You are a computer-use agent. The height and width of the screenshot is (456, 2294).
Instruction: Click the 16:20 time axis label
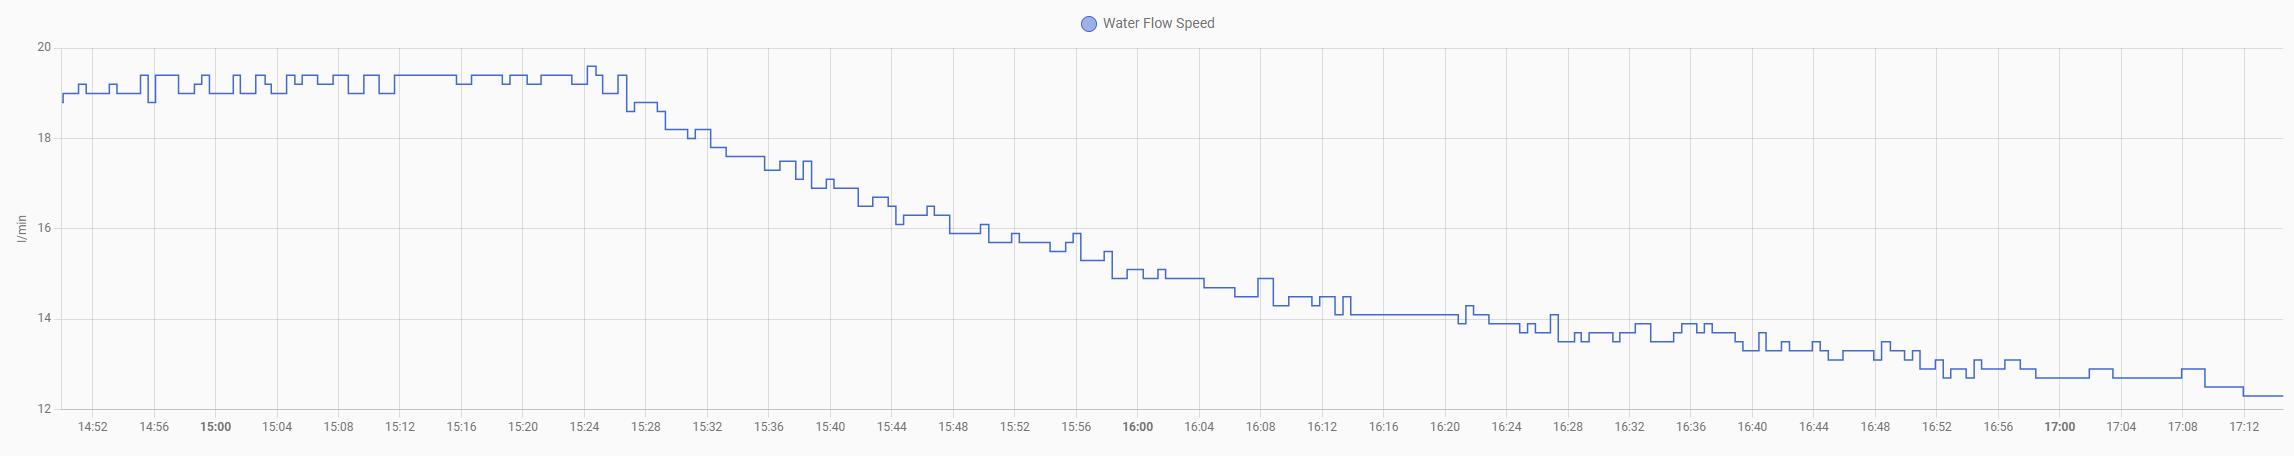click(x=1445, y=427)
